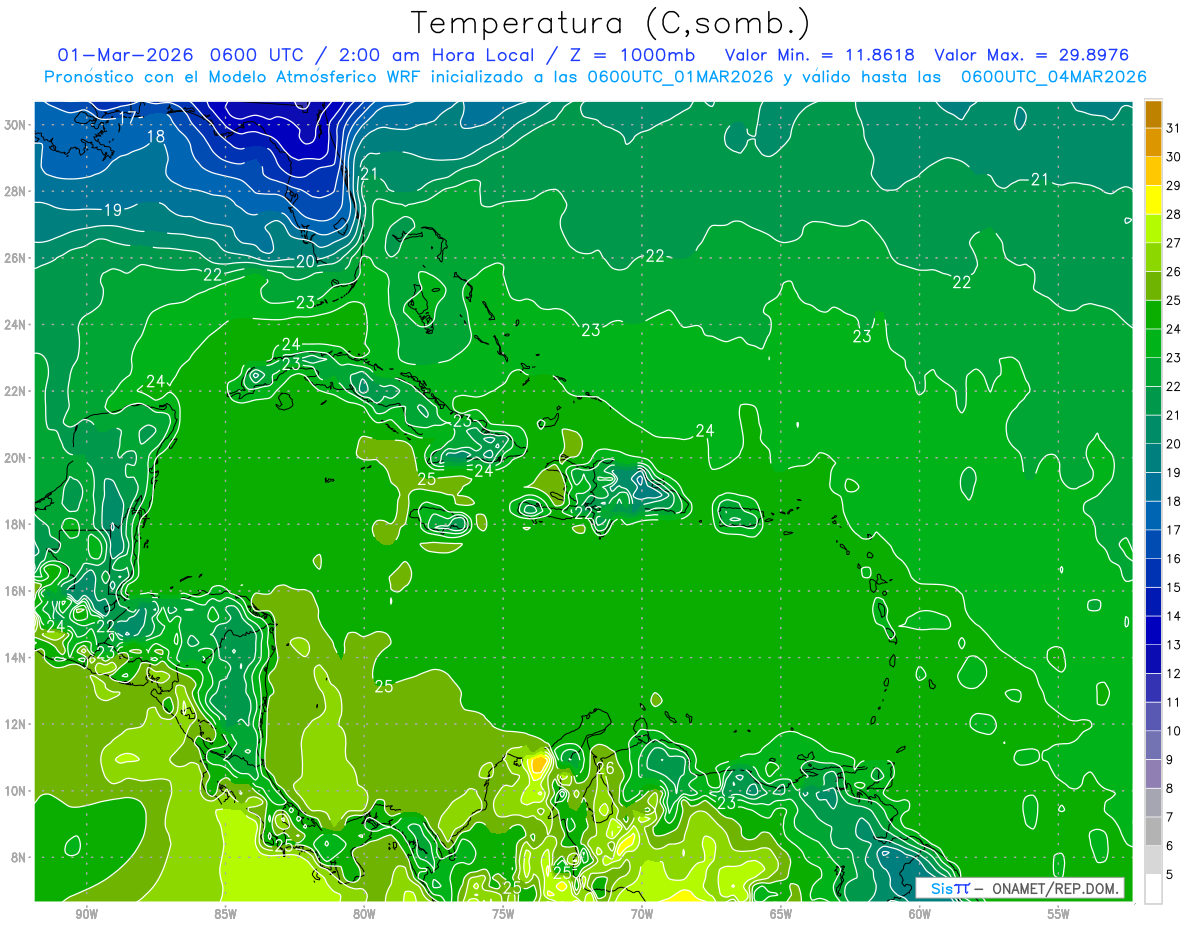This screenshot has height=927, width=1200.
Task: Click the orange hotspot near 74W 11N
Action: pos(538,764)
